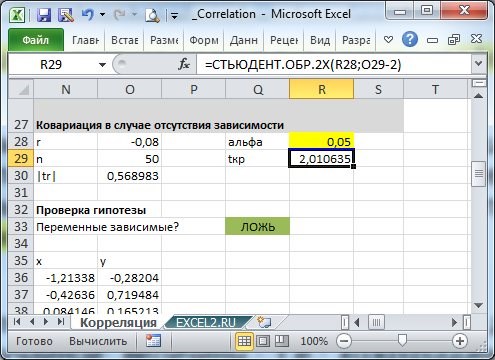The image size is (495, 360).
Task: Select column O header
Action: pos(130,89)
